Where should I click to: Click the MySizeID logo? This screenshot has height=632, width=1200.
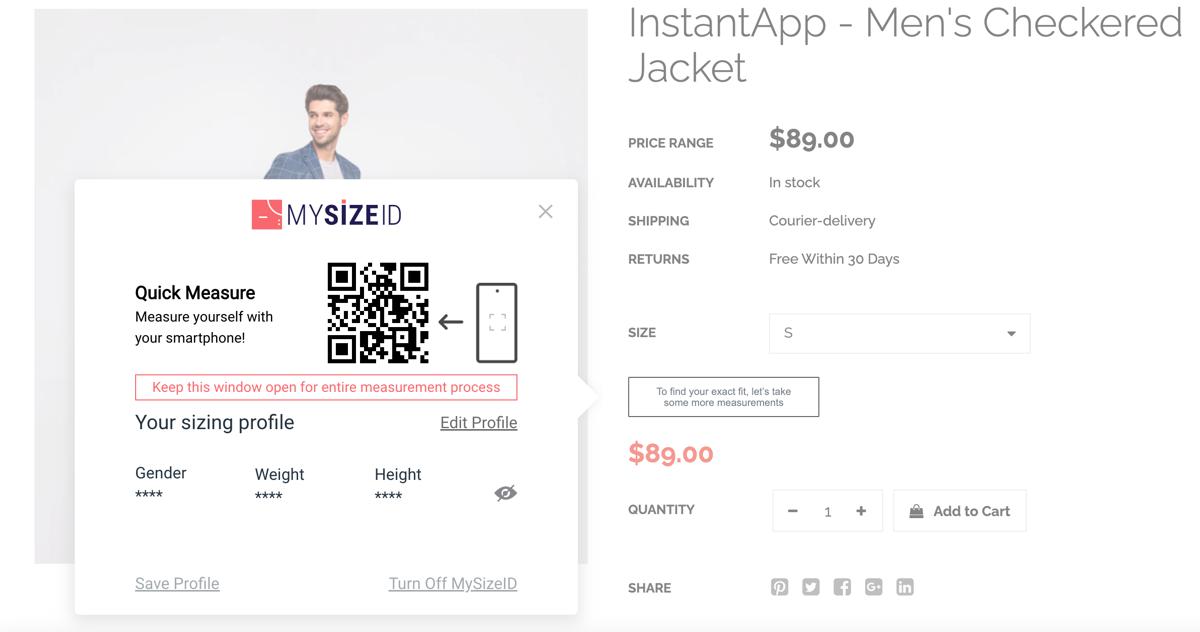pos(326,214)
